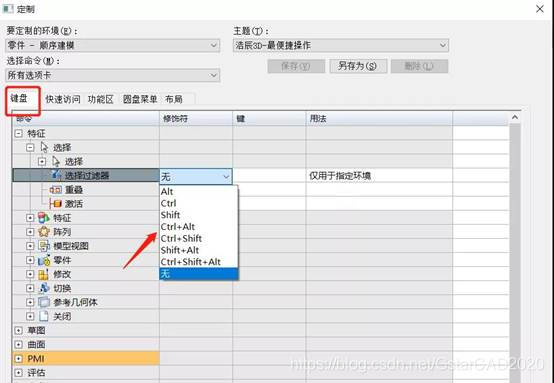Viewport: 554px width, 383px height.
Task: Choose Ctrl+Shift+Alt from modifier list
Action: (199, 261)
